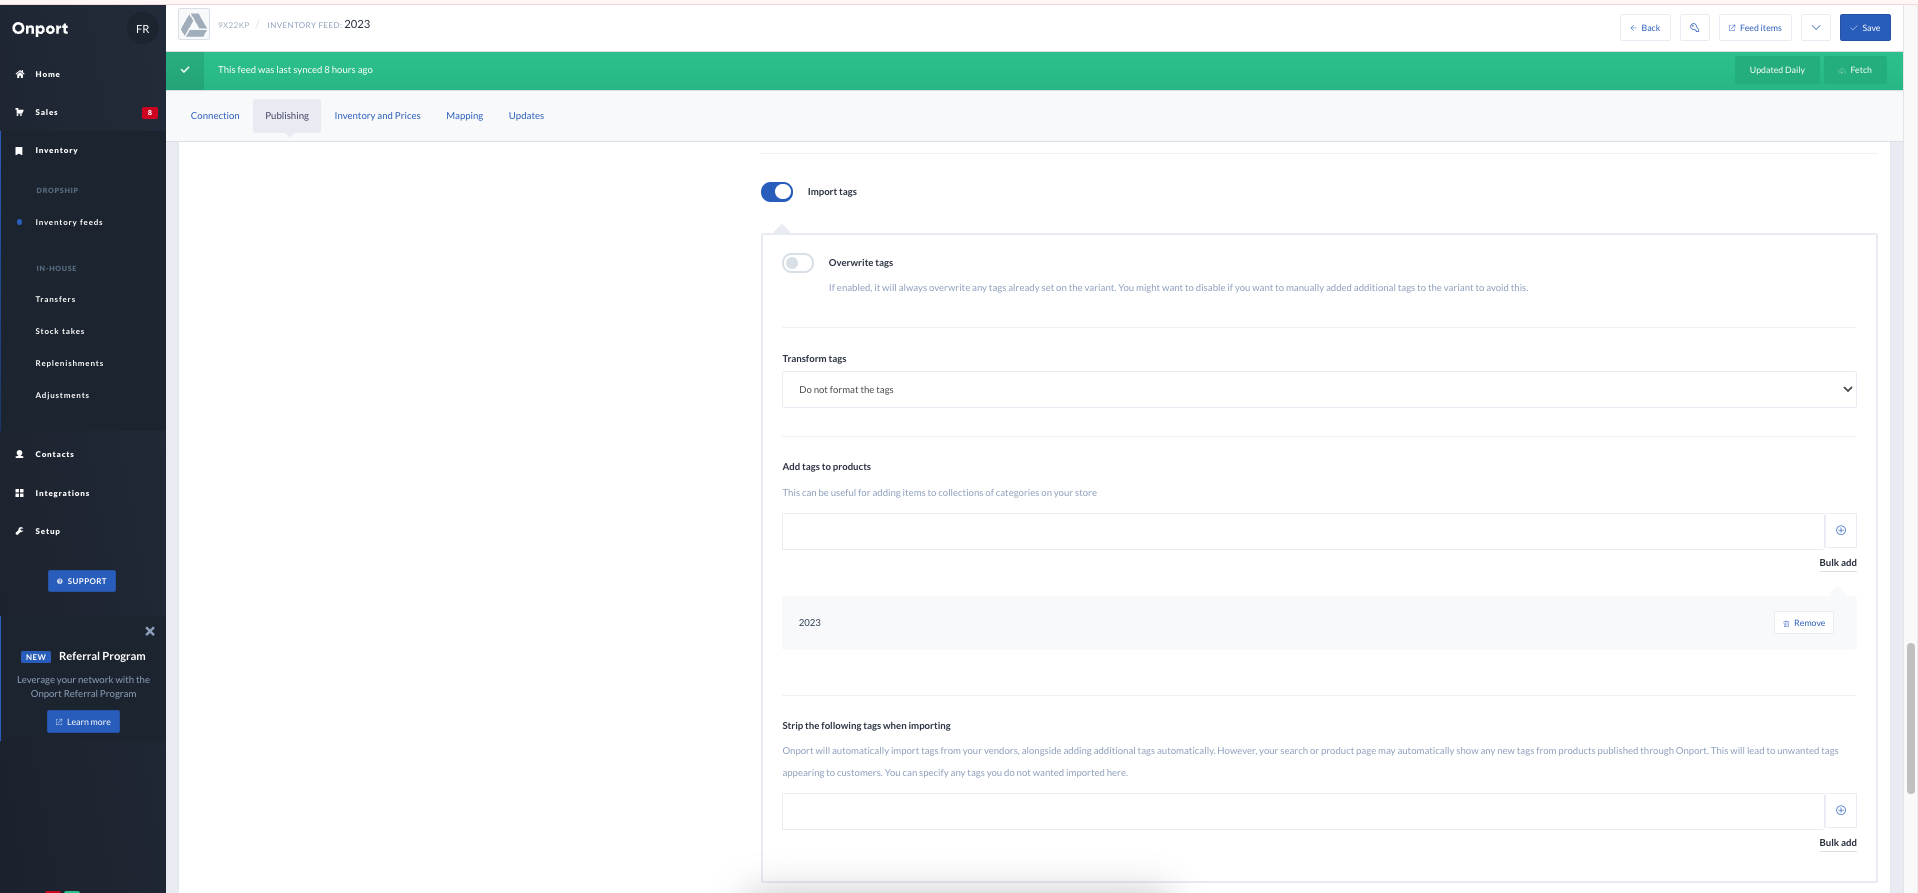Viewport: 1918px width, 893px height.
Task: Click the SUPPORT button
Action: (x=82, y=581)
